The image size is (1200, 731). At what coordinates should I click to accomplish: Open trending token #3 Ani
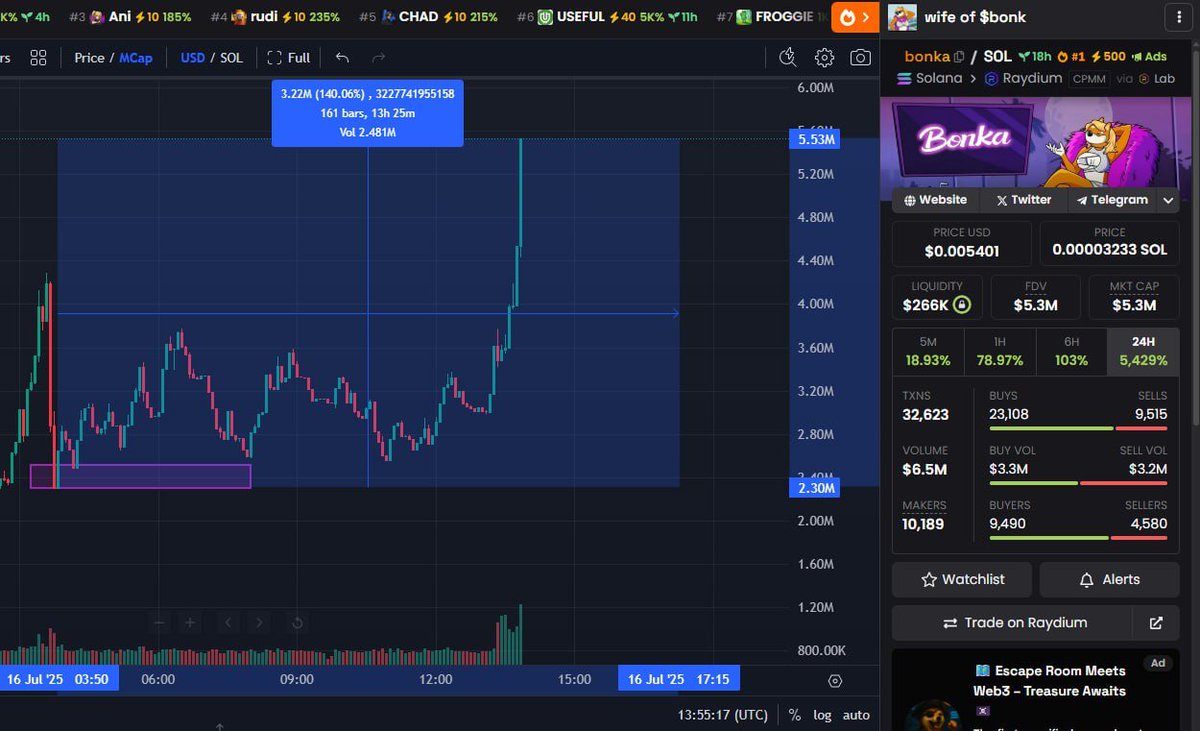point(130,17)
